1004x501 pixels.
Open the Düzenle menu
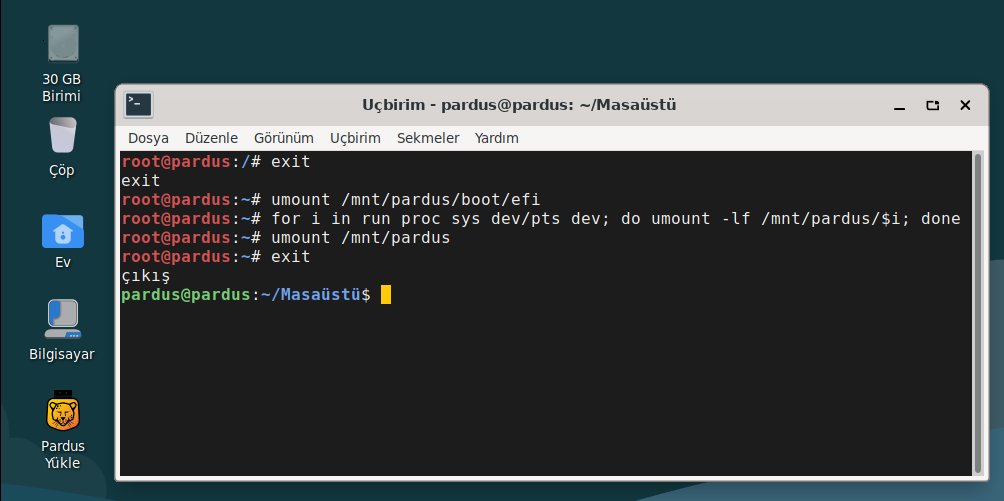click(211, 138)
